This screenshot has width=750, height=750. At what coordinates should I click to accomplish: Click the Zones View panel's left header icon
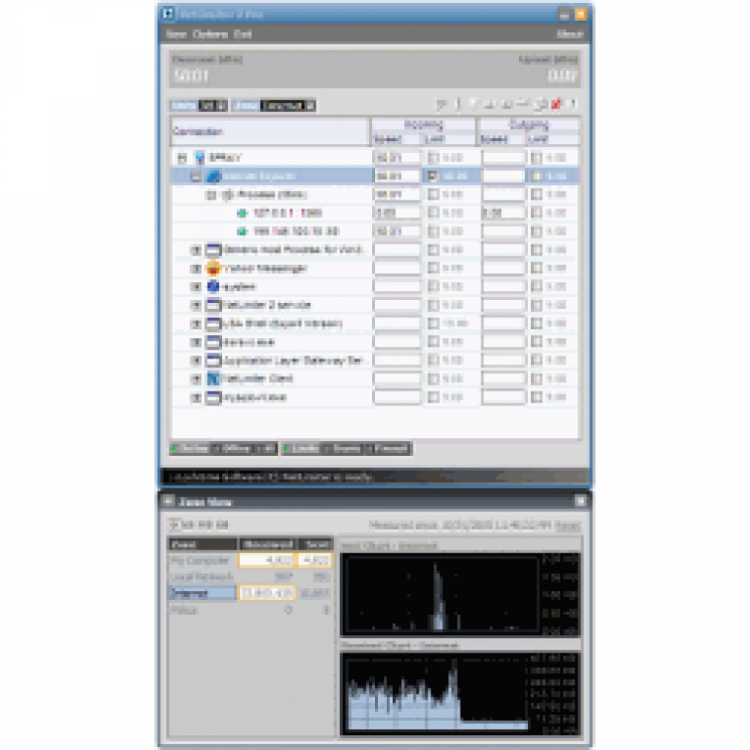(x=168, y=501)
